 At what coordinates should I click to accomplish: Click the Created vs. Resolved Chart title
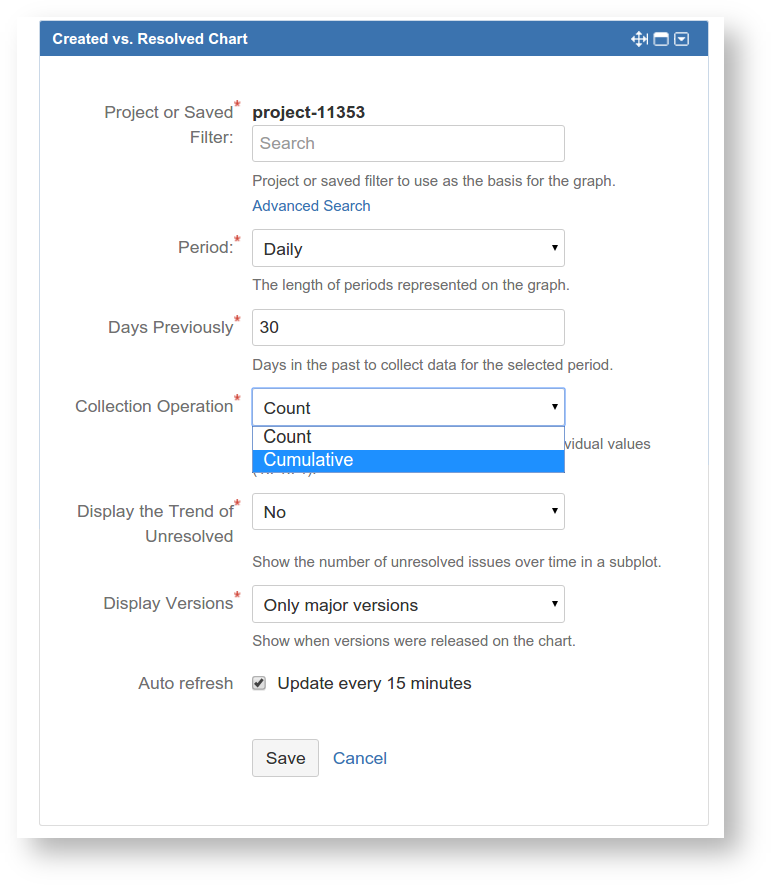click(x=150, y=39)
